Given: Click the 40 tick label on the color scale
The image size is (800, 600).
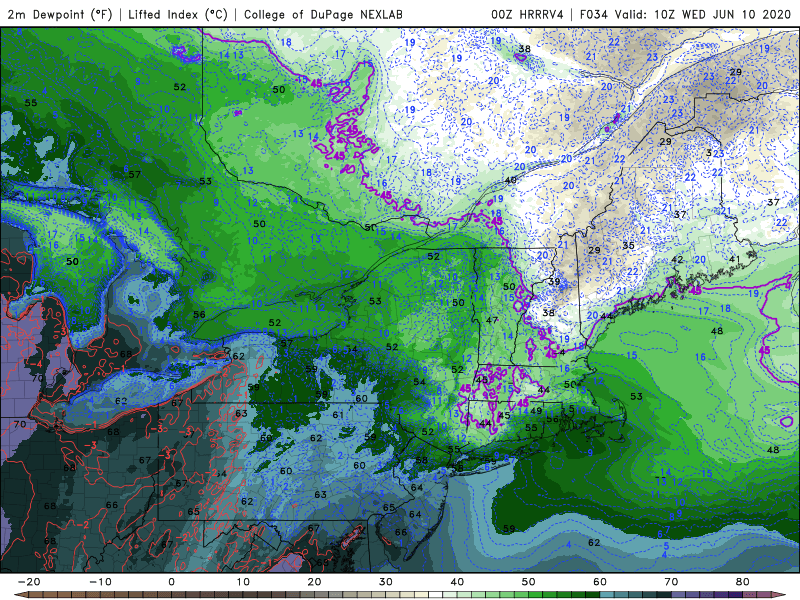Looking at the screenshot, I should 457,582.
